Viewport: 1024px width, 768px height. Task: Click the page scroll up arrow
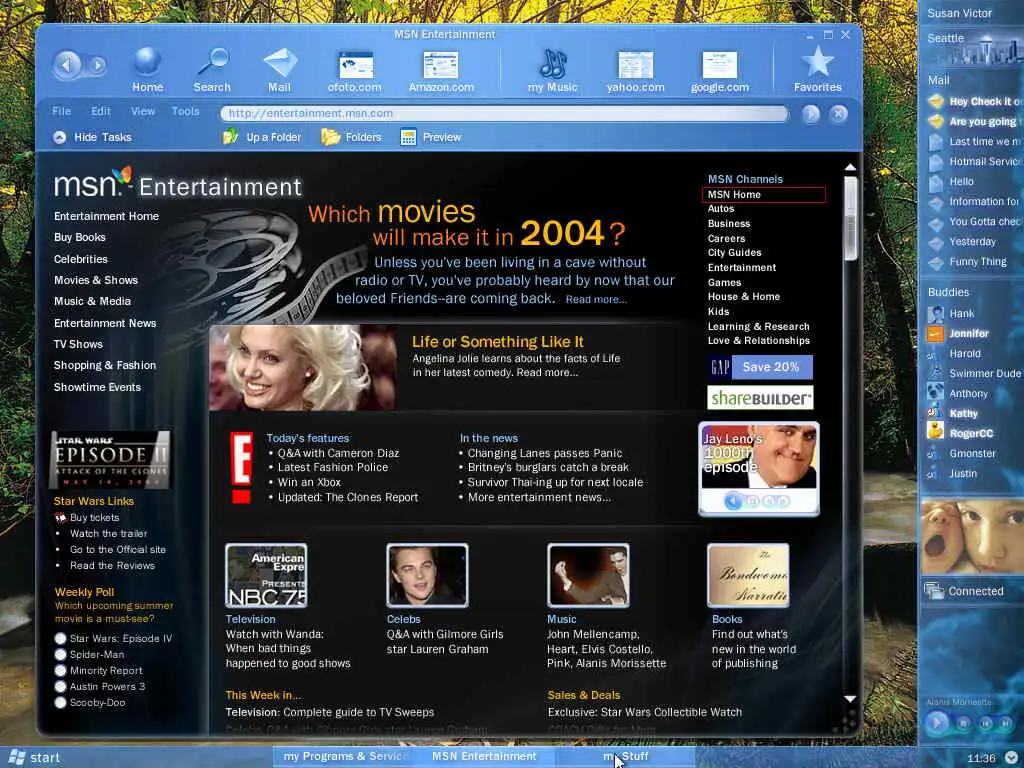click(x=850, y=168)
